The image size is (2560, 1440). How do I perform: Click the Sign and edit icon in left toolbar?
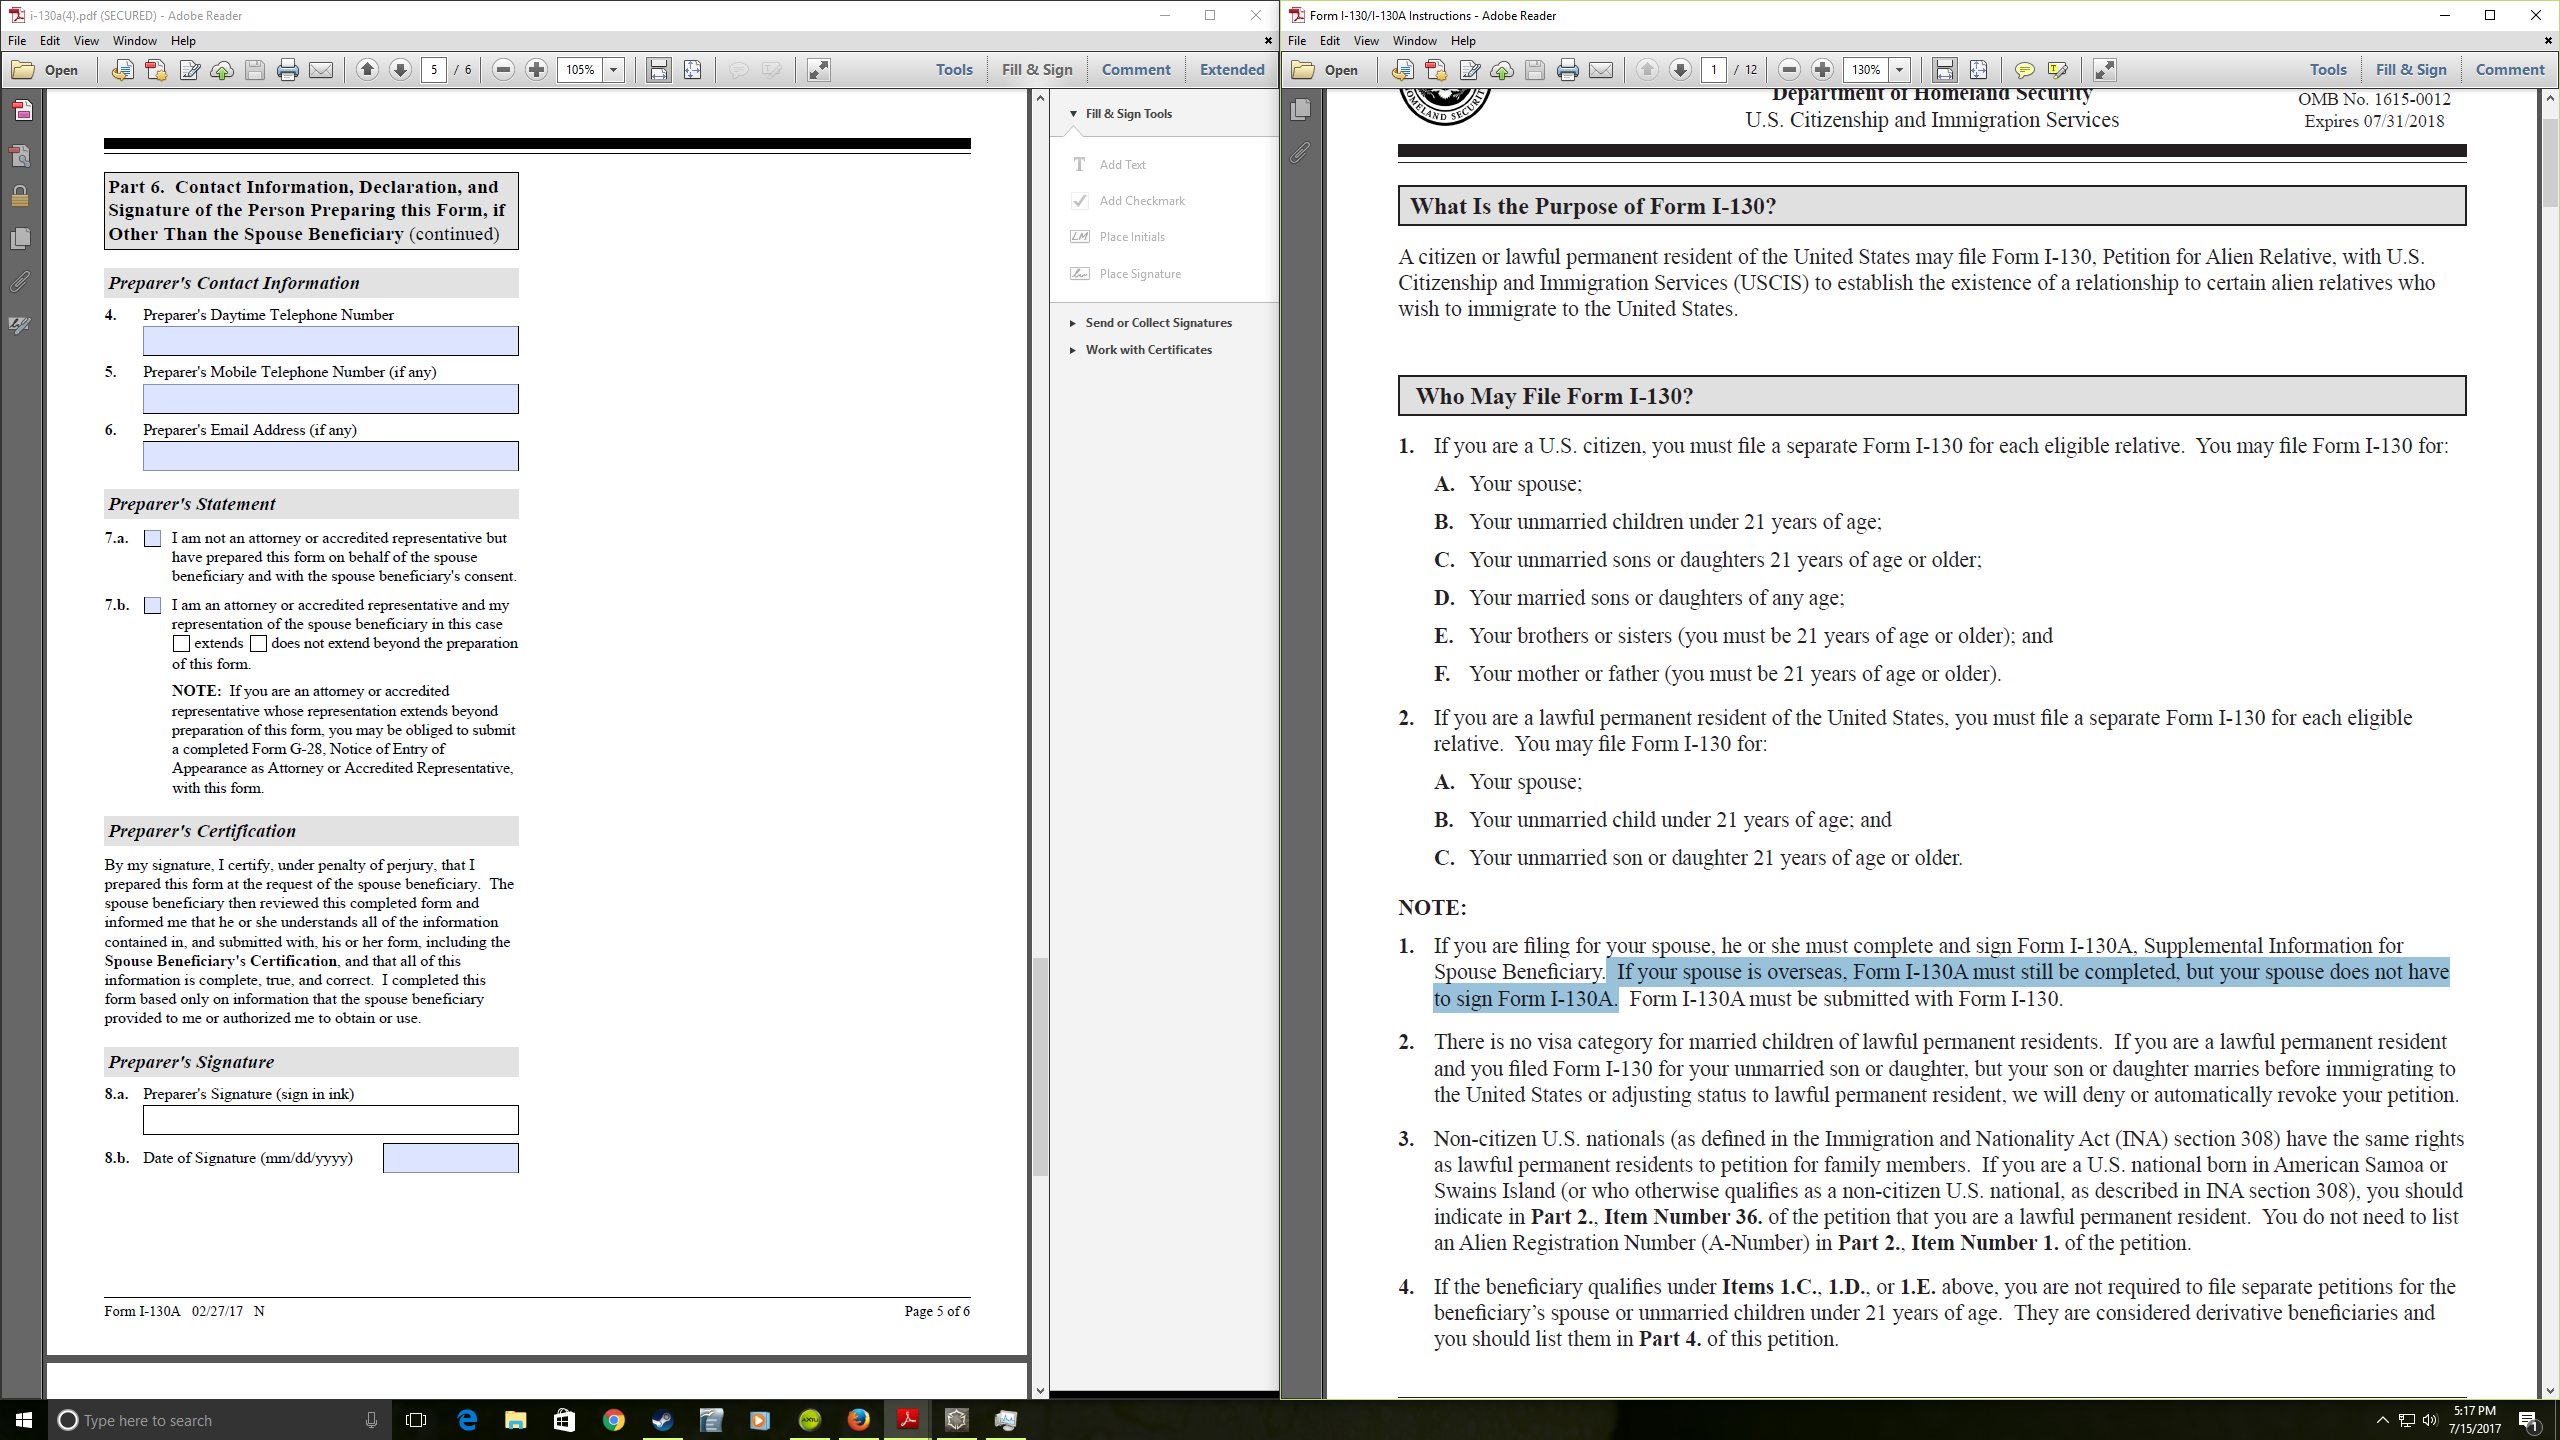[x=189, y=70]
